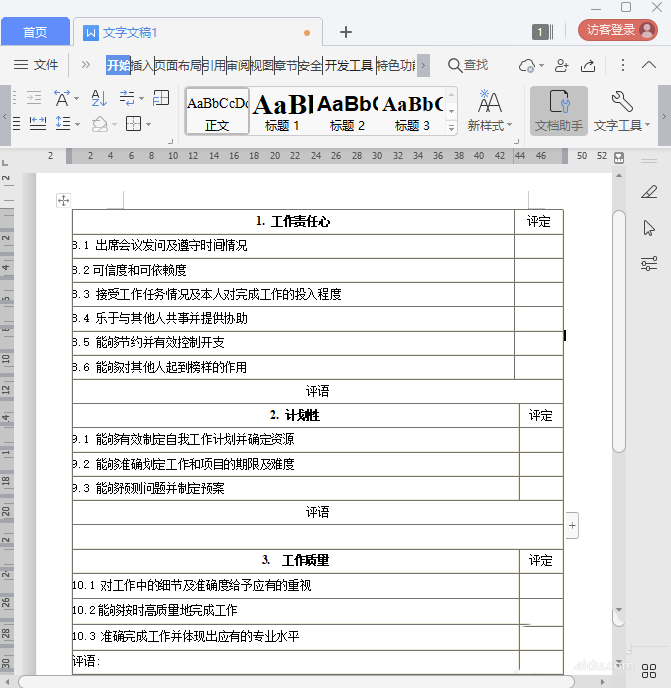
Task: Open the 页面布局 ribbon tab
Action: [x=179, y=65]
